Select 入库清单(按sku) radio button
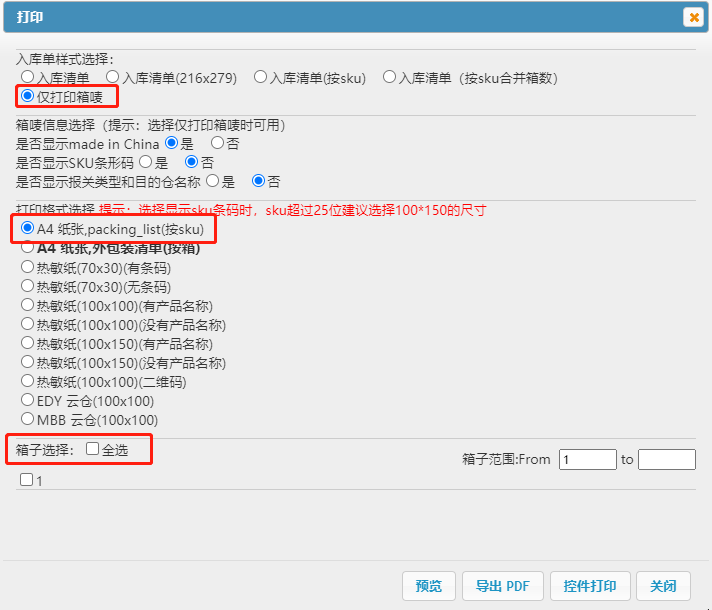The height and width of the screenshot is (610, 712). [x=260, y=77]
